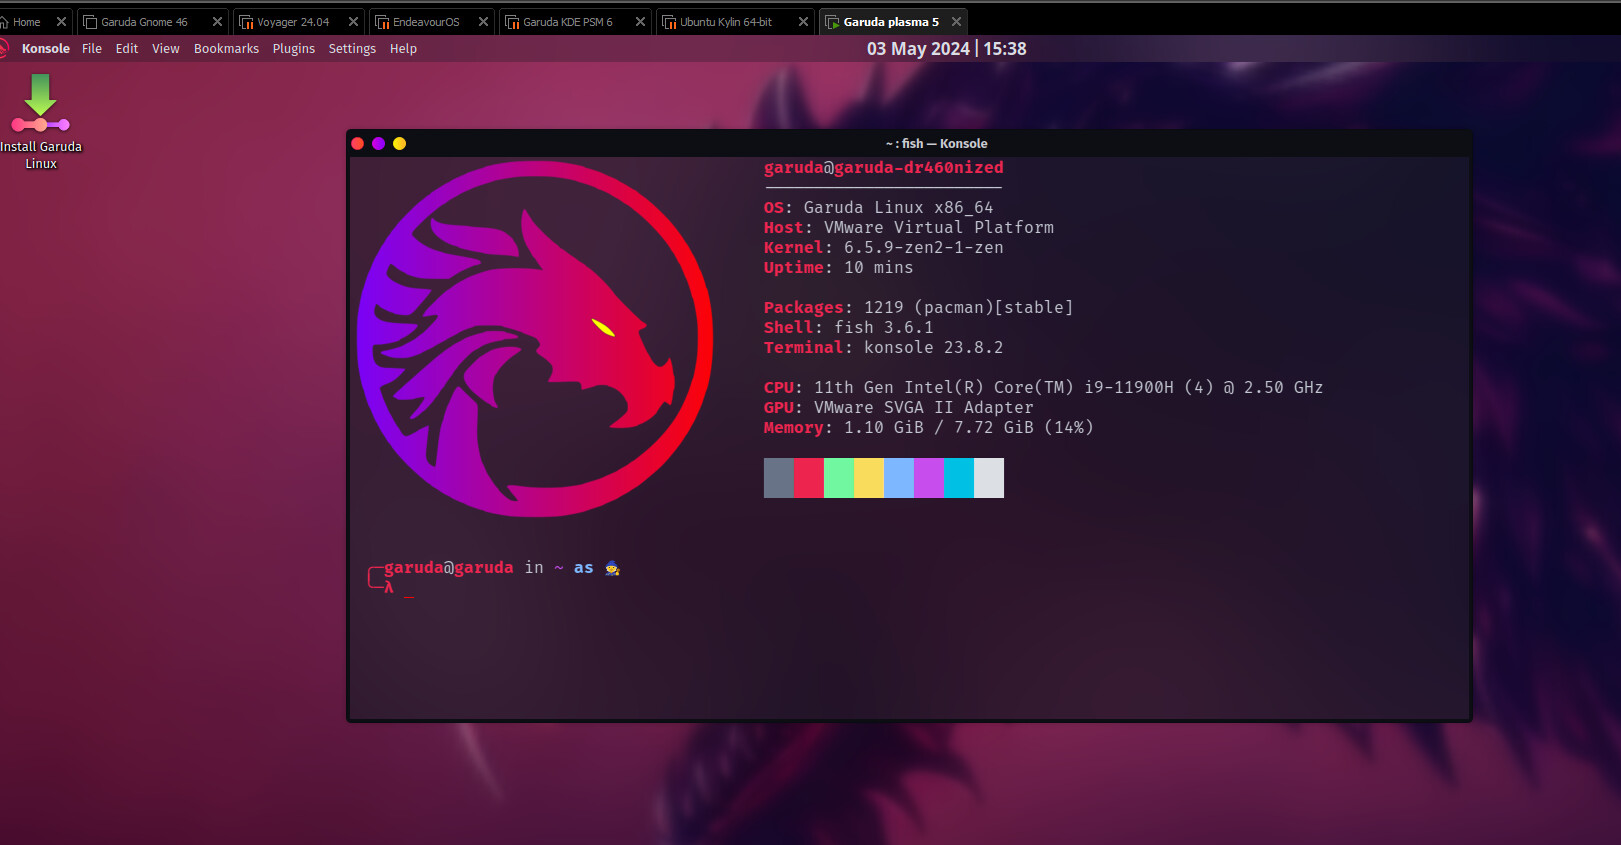Click the 'Packages: 1219 (pacman)[stable]' line
1621x845 pixels.
click(x=919, y=308)
